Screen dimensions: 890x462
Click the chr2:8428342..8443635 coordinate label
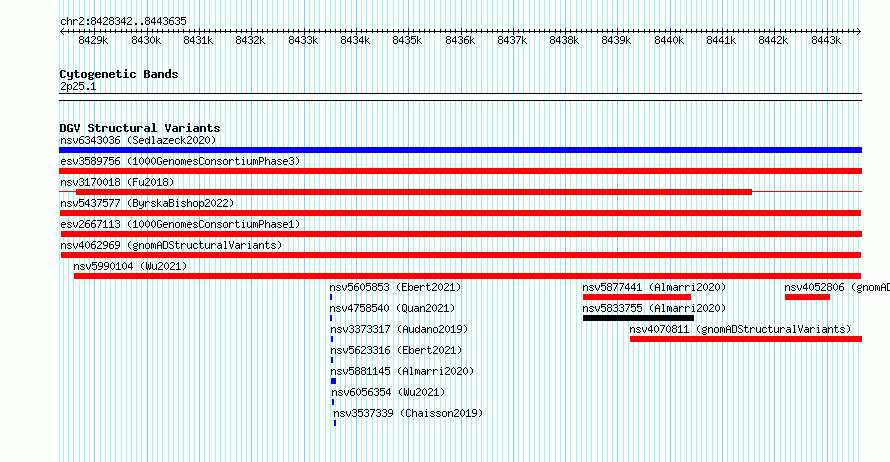123,21
